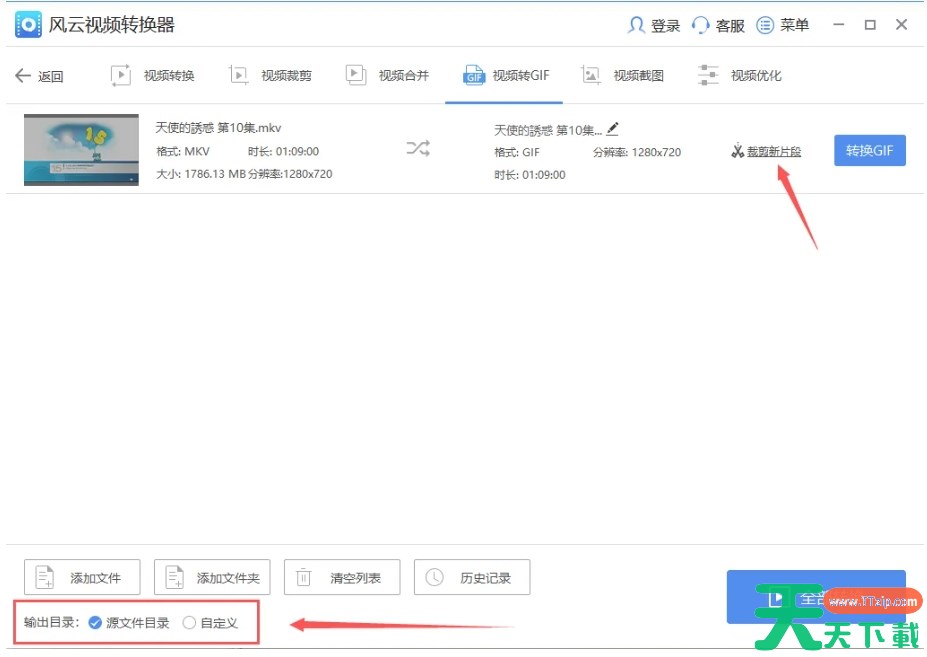This screenshot has width=927, height=657.
Task: Click the clock icon on the 历史记录 button
Action: [x=433, y=576]
